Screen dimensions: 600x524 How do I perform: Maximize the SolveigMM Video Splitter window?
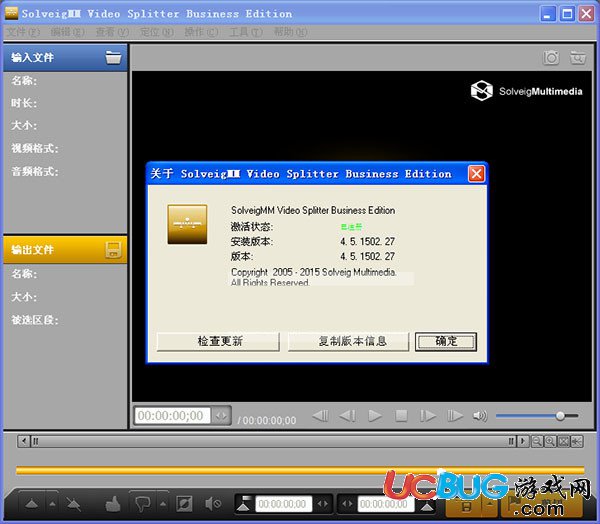pos(567,15)
